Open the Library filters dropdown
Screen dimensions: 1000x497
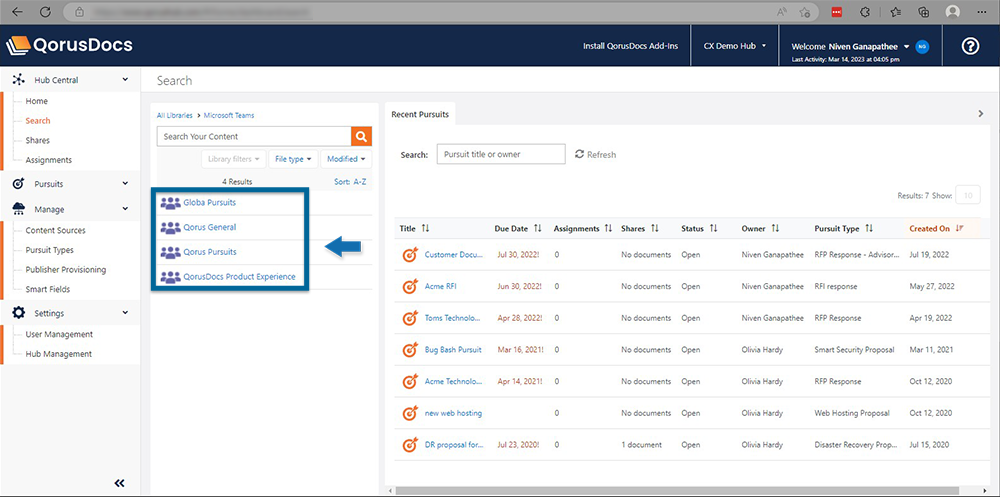(x=234, y=159)
